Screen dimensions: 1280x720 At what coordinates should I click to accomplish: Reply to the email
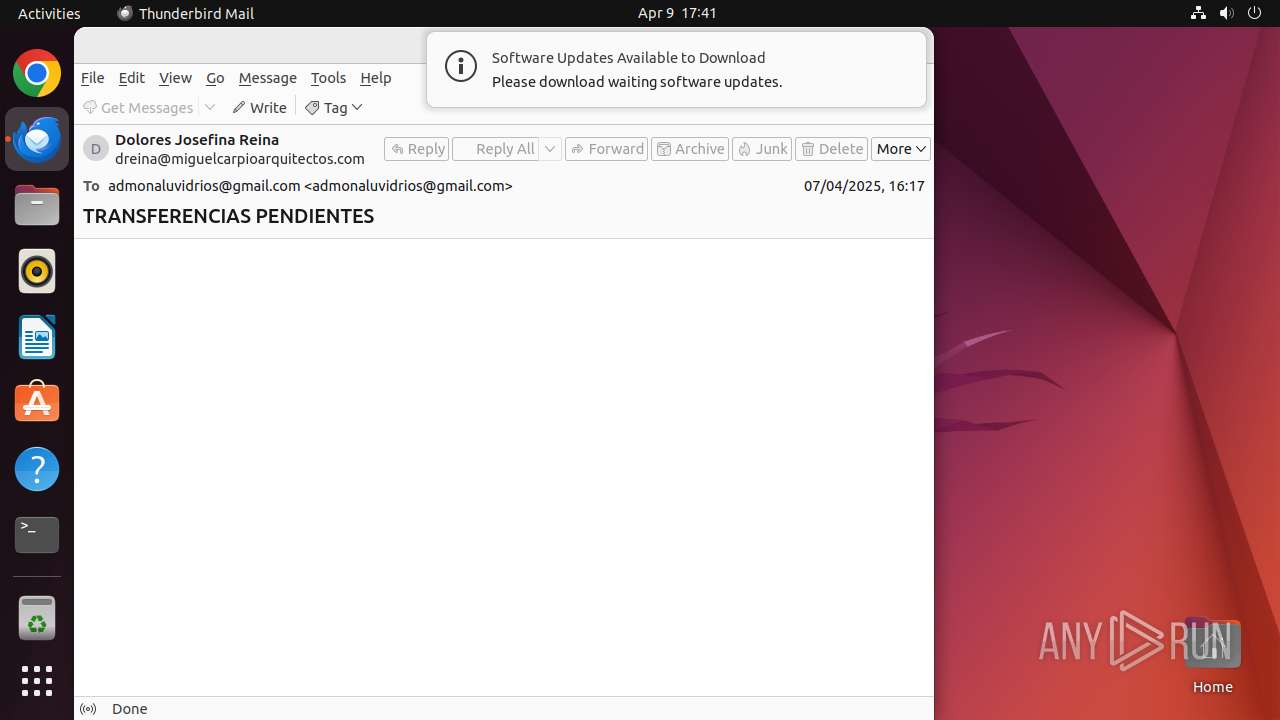pos(417,149)
